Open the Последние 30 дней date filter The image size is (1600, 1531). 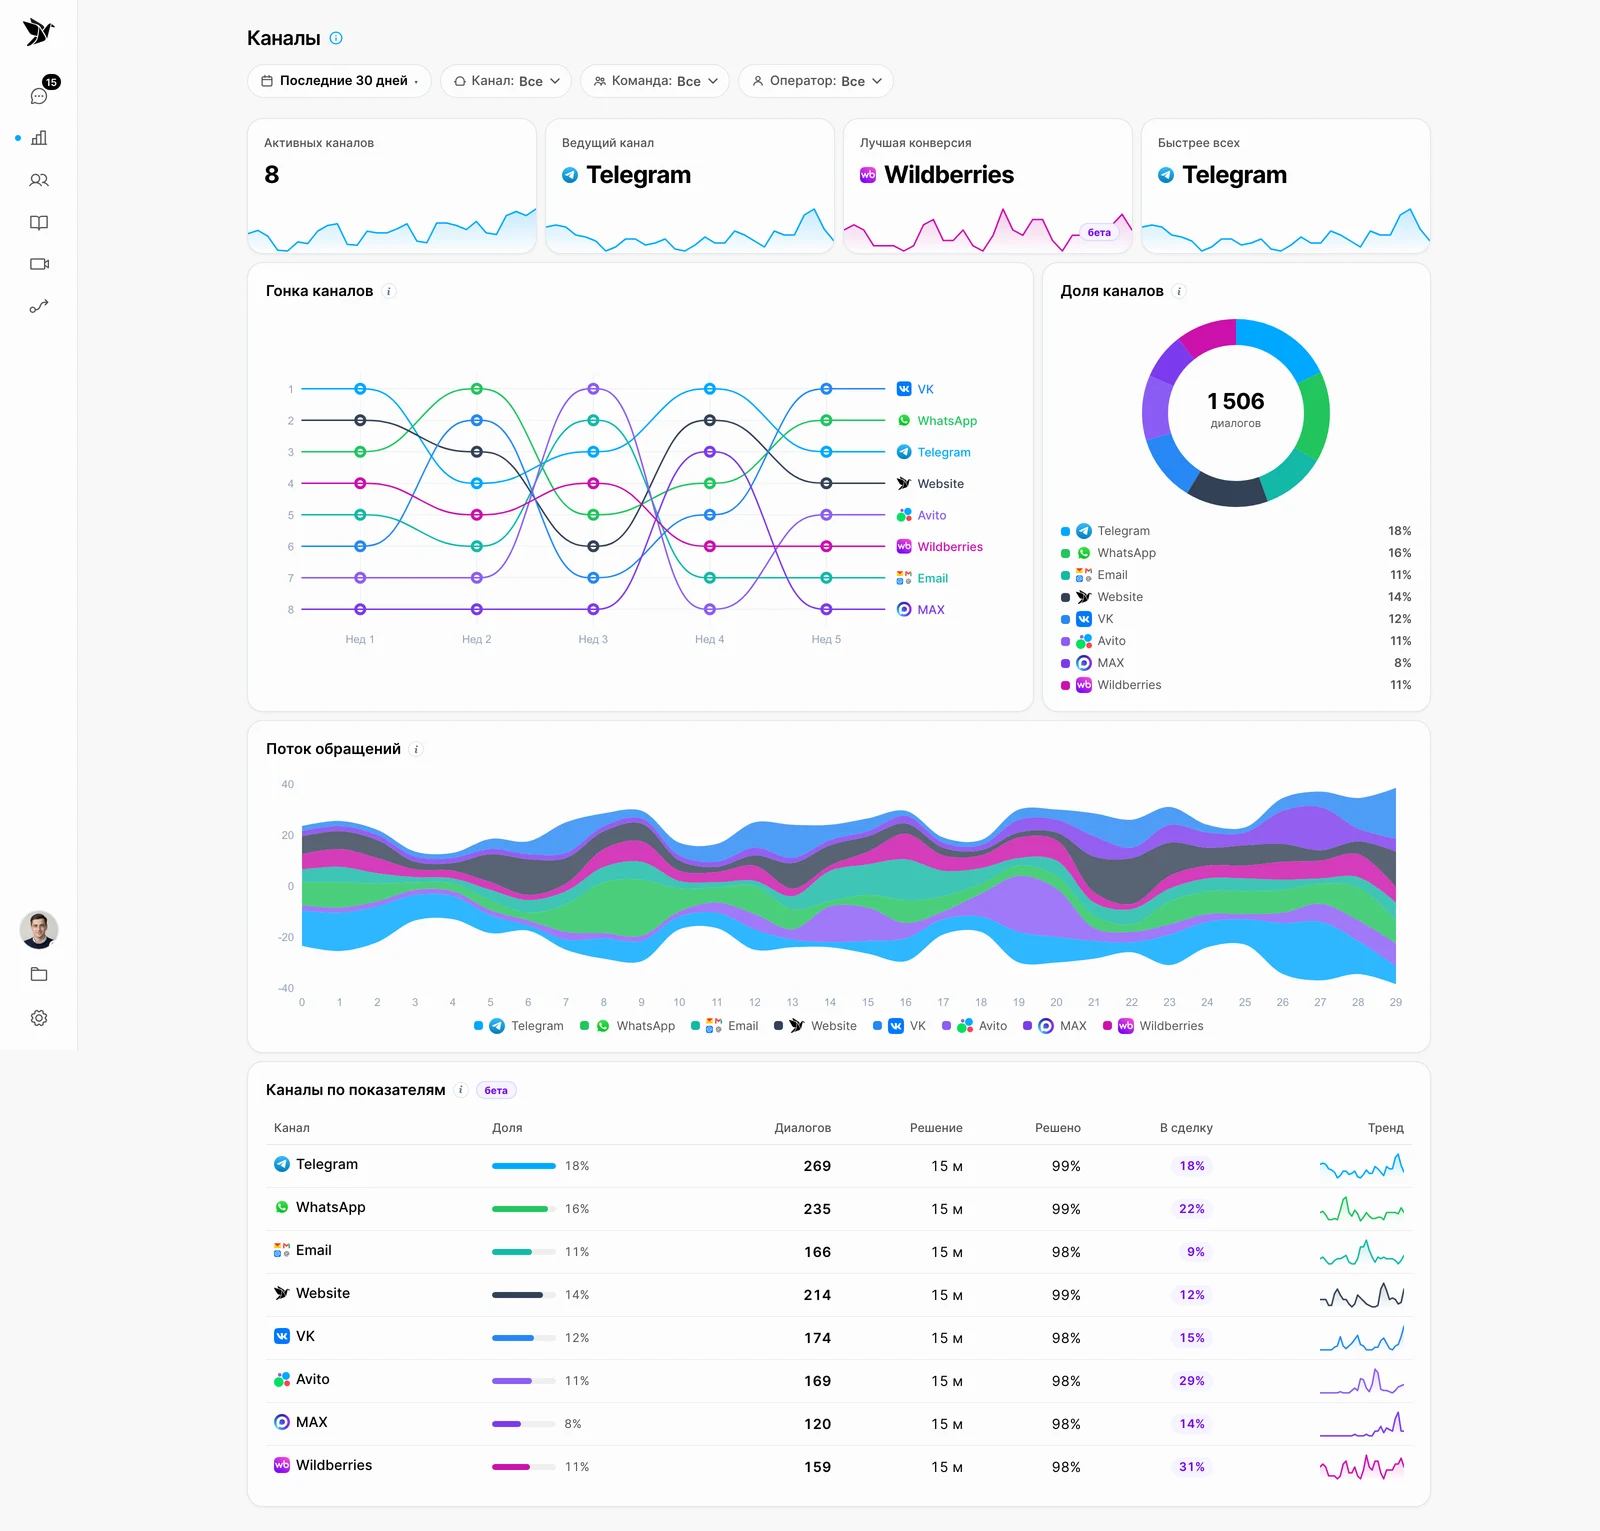pyautogui.click(x=339, y=81)
